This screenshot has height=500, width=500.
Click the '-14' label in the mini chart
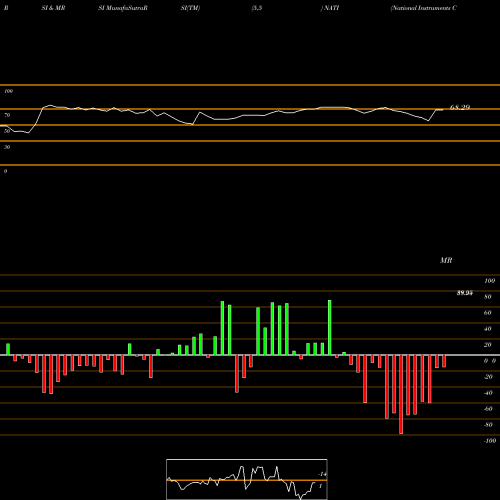tap(322, 474)
